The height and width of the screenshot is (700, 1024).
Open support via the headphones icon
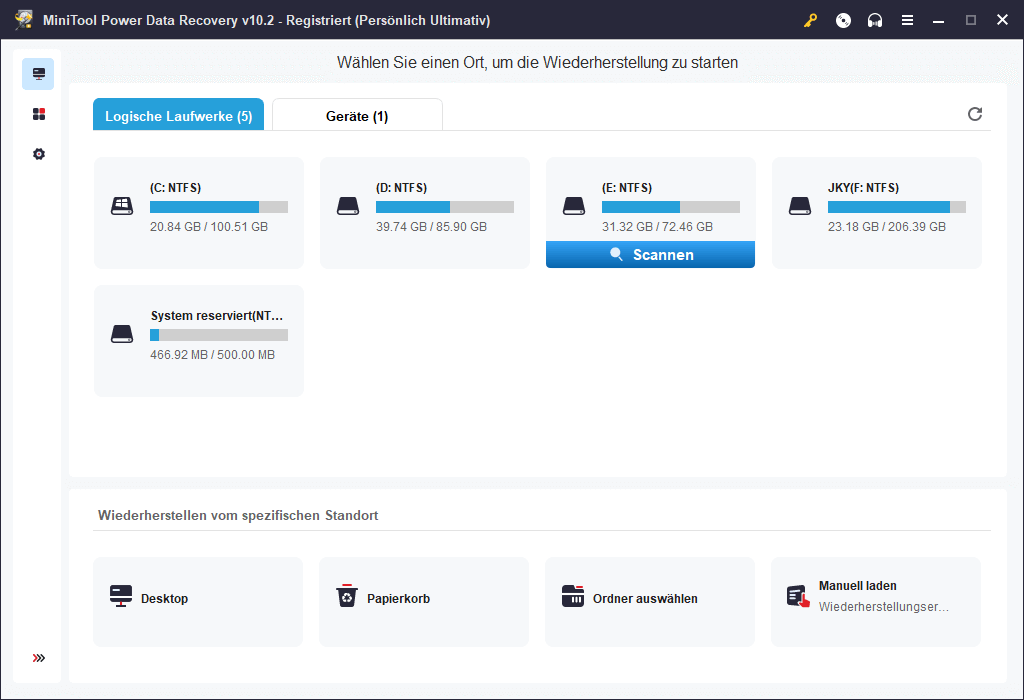tap(875, 20)
